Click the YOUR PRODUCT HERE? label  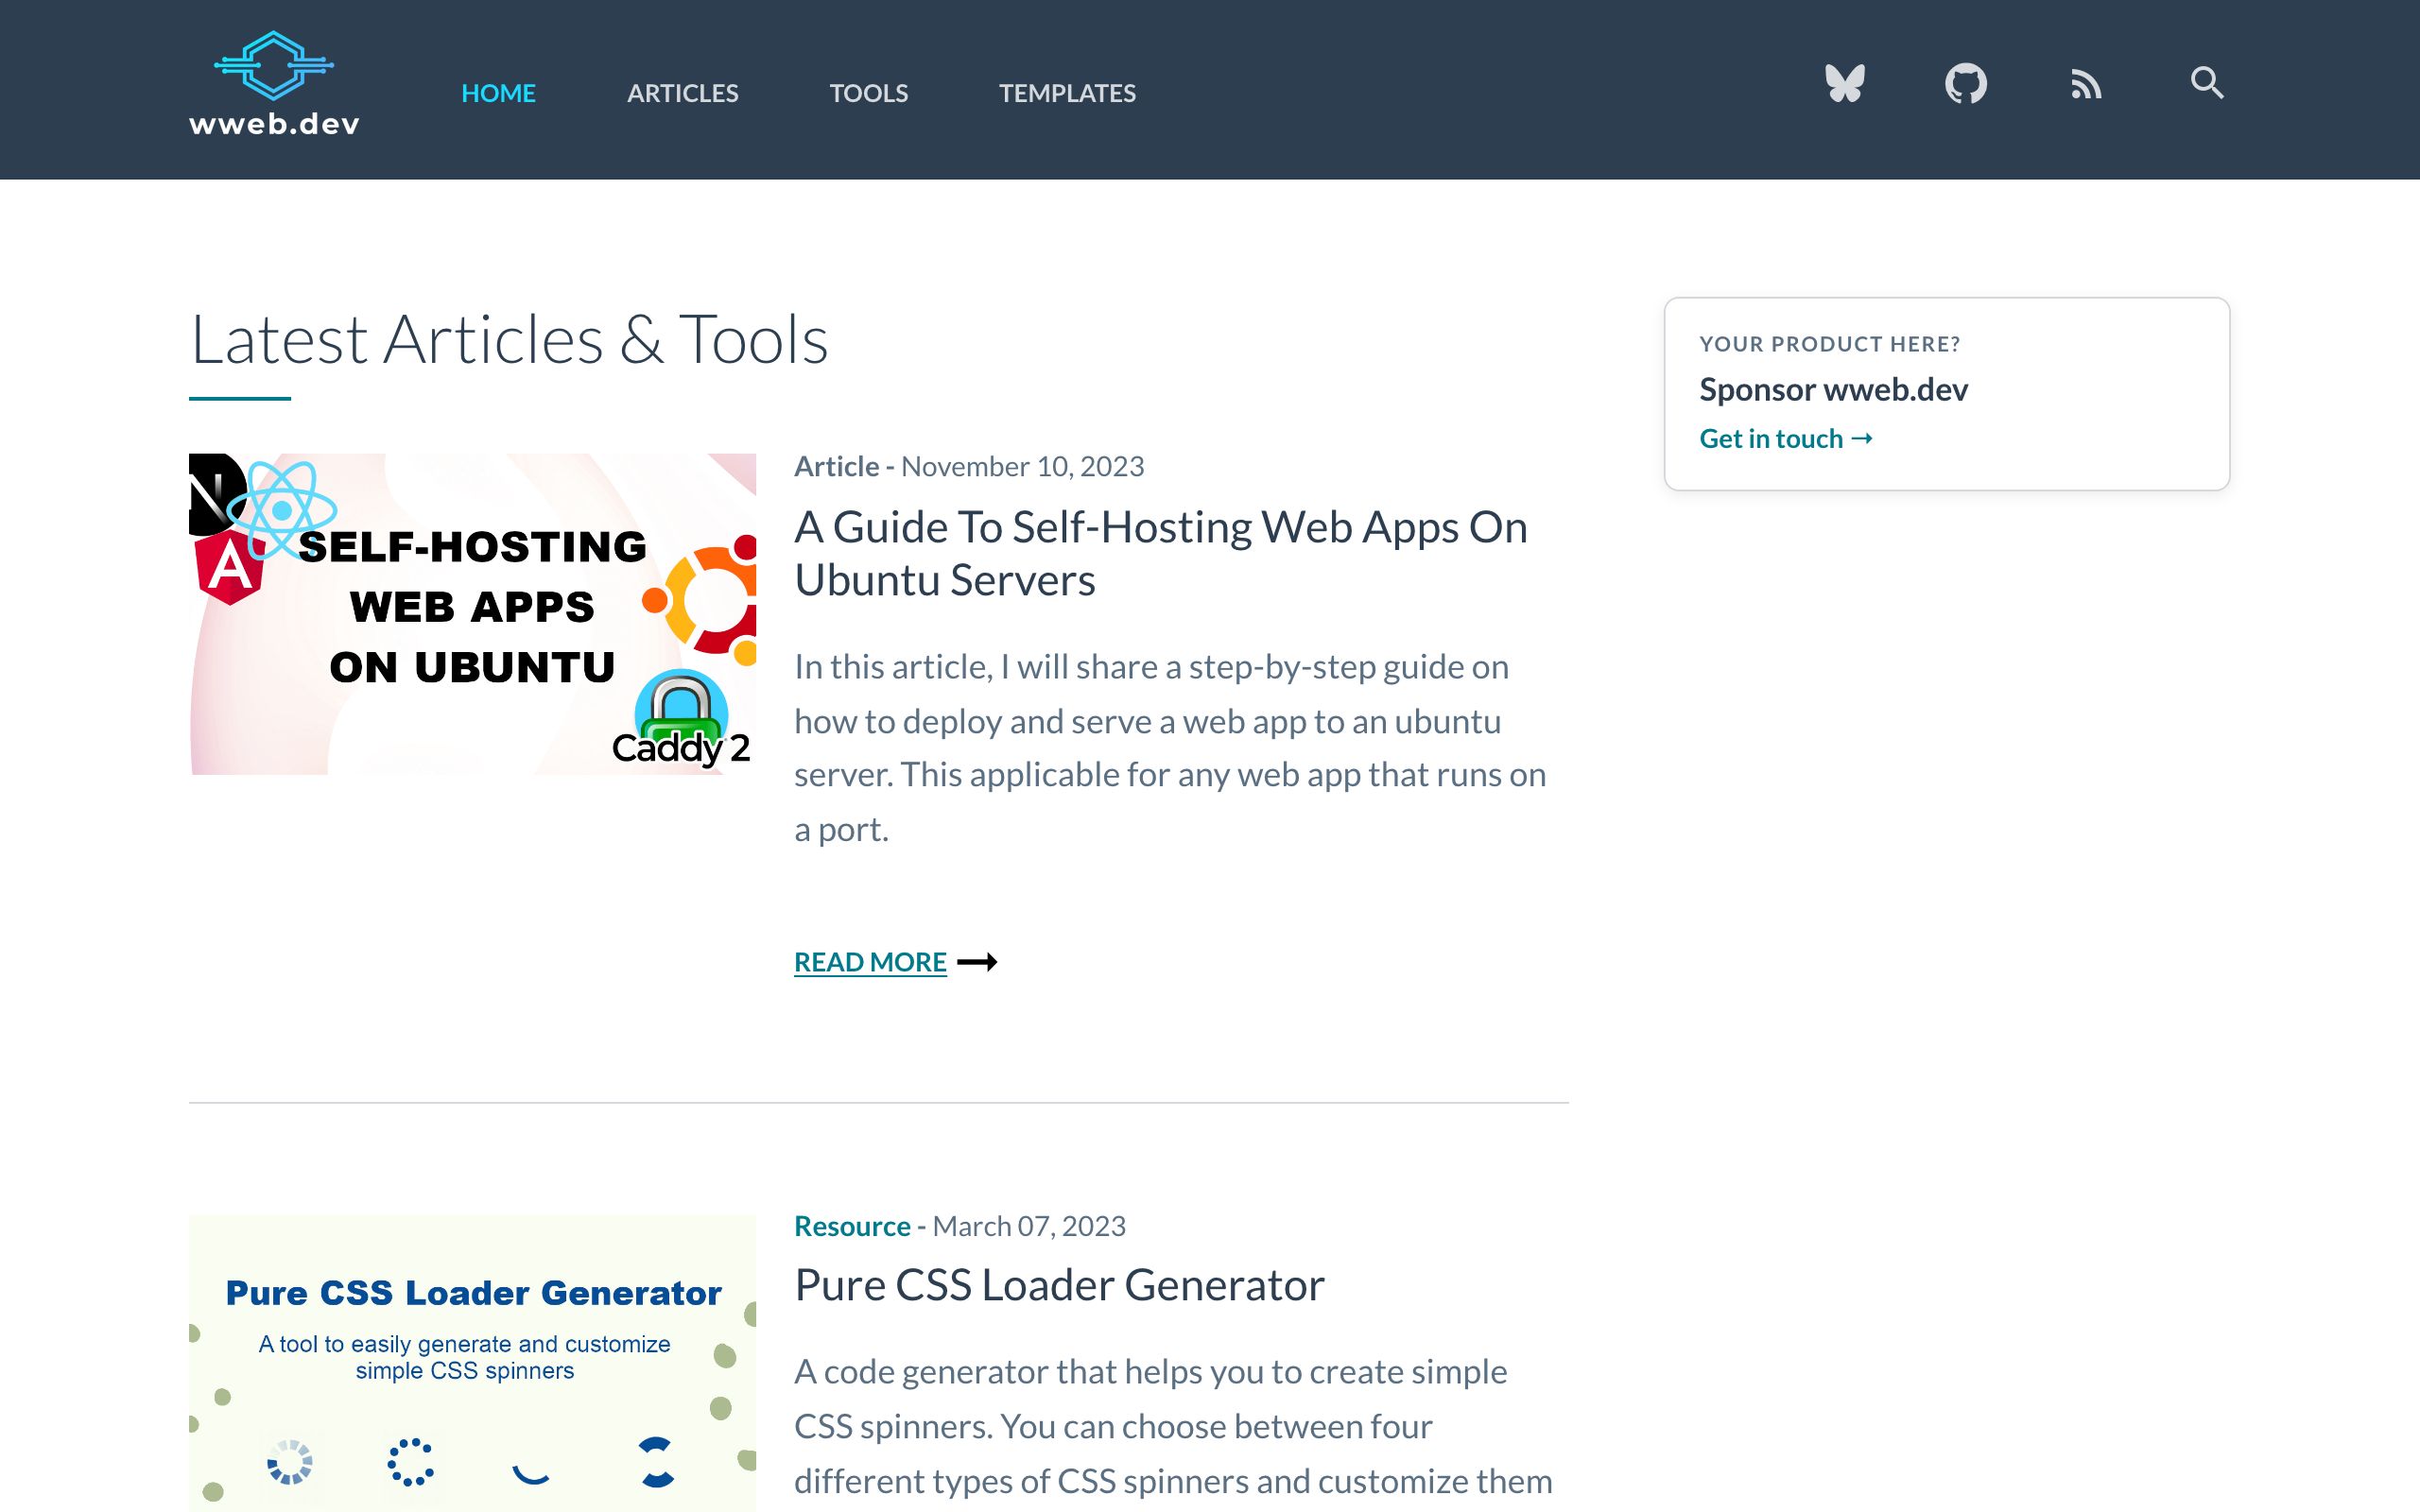[x=1830, y=344]
